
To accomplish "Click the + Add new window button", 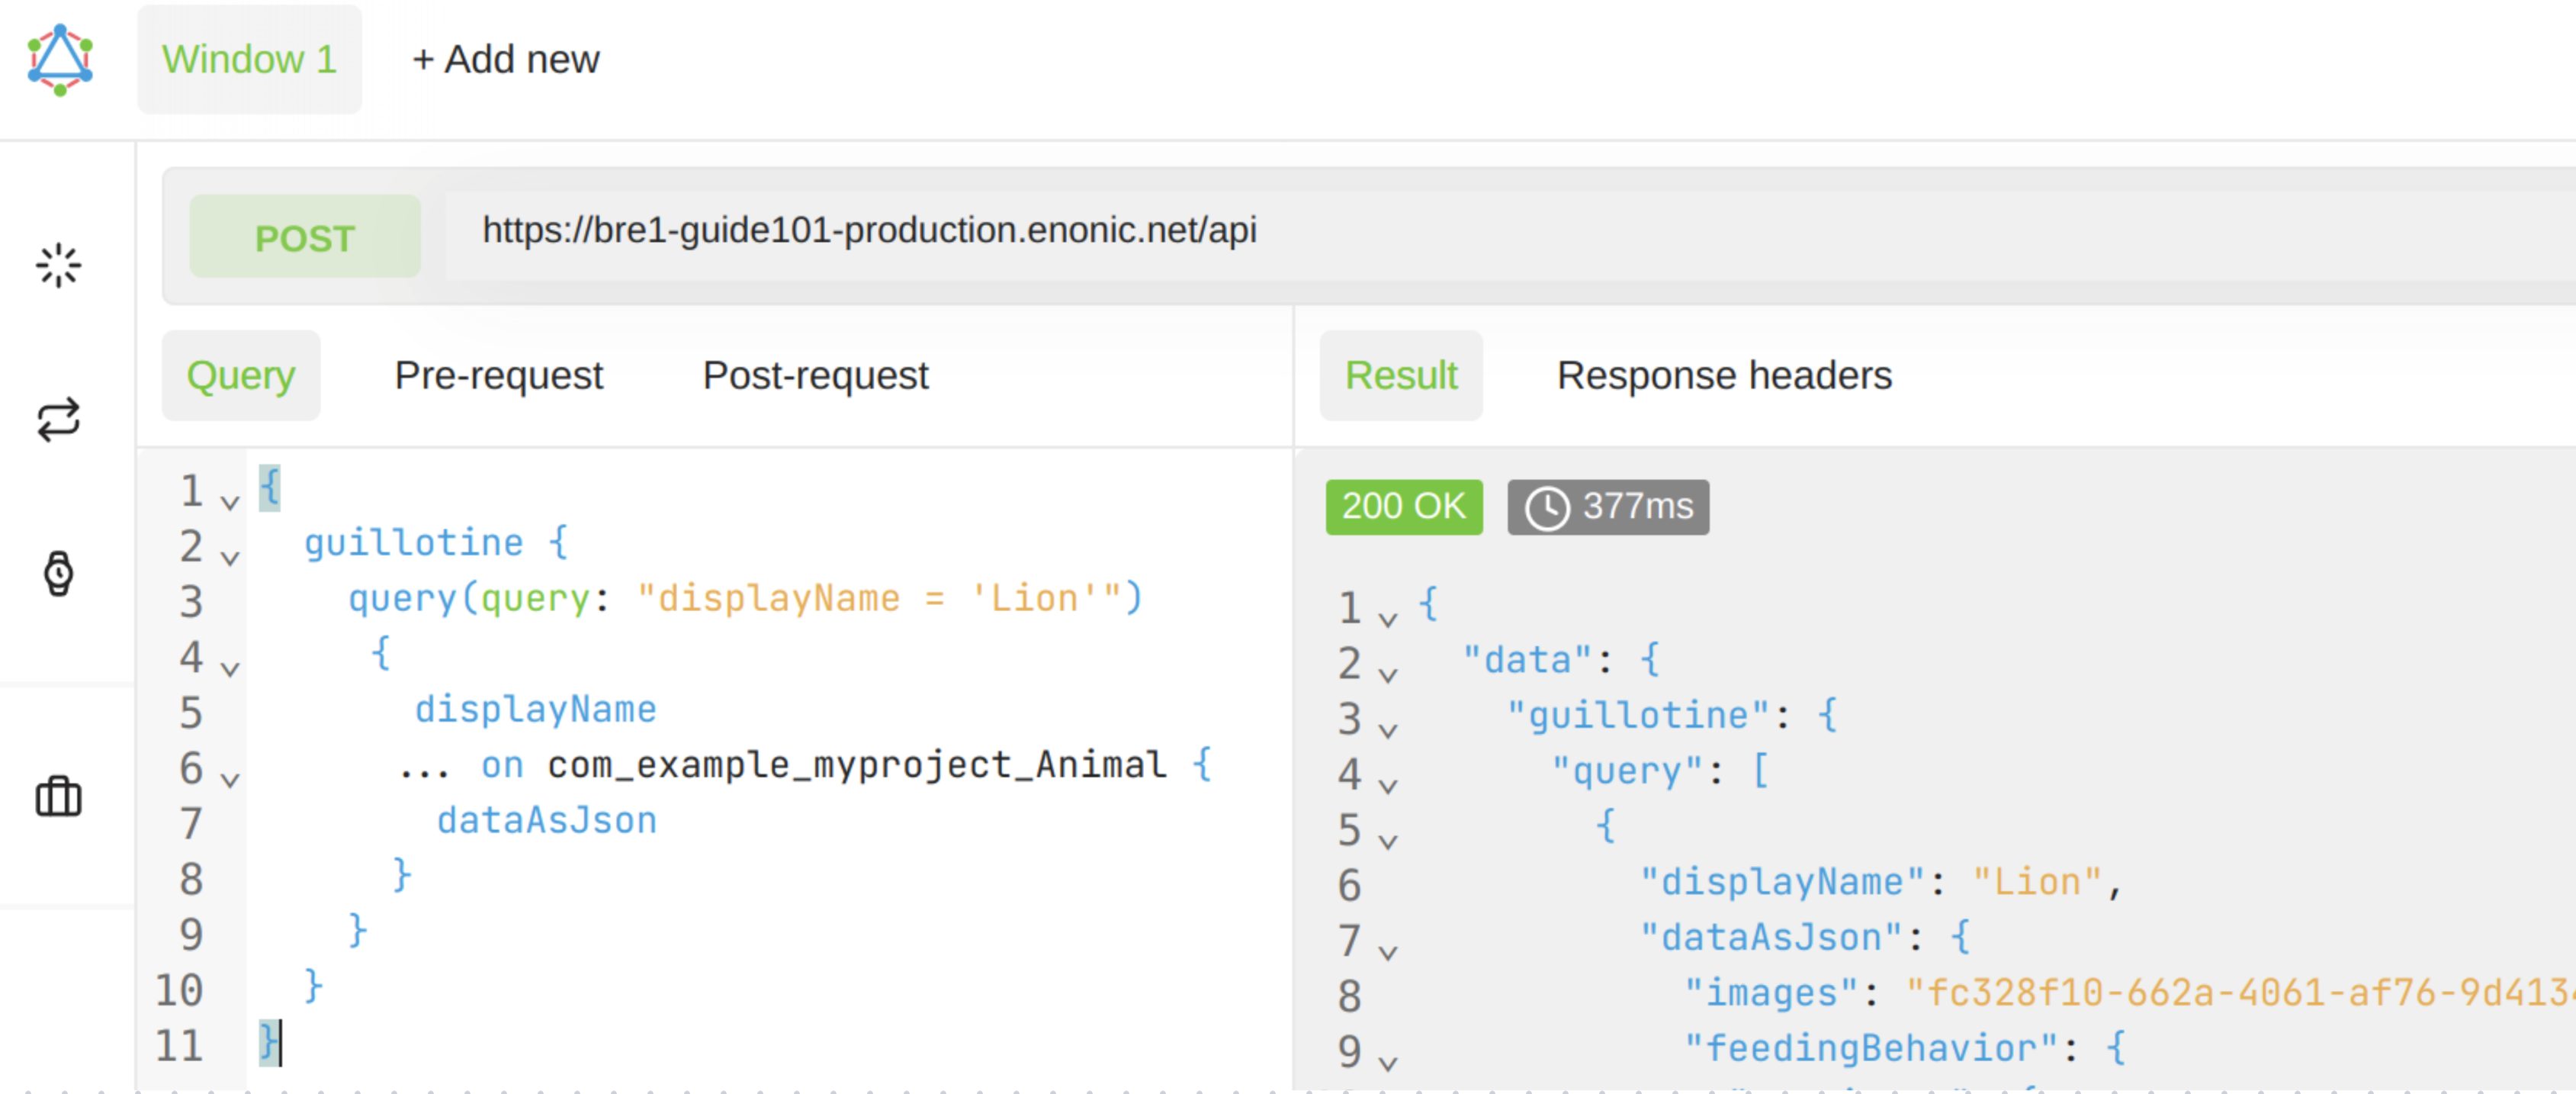I will click(505, 59).
